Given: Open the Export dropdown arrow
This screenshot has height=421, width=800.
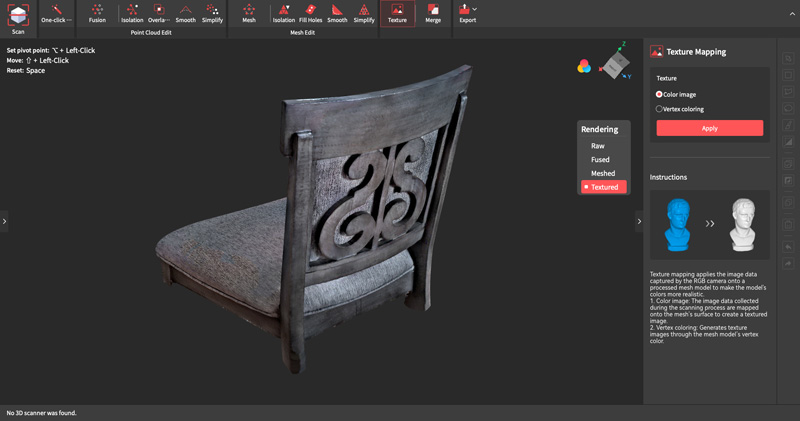Looking at the screenshot, I should [x=475, y=9].
